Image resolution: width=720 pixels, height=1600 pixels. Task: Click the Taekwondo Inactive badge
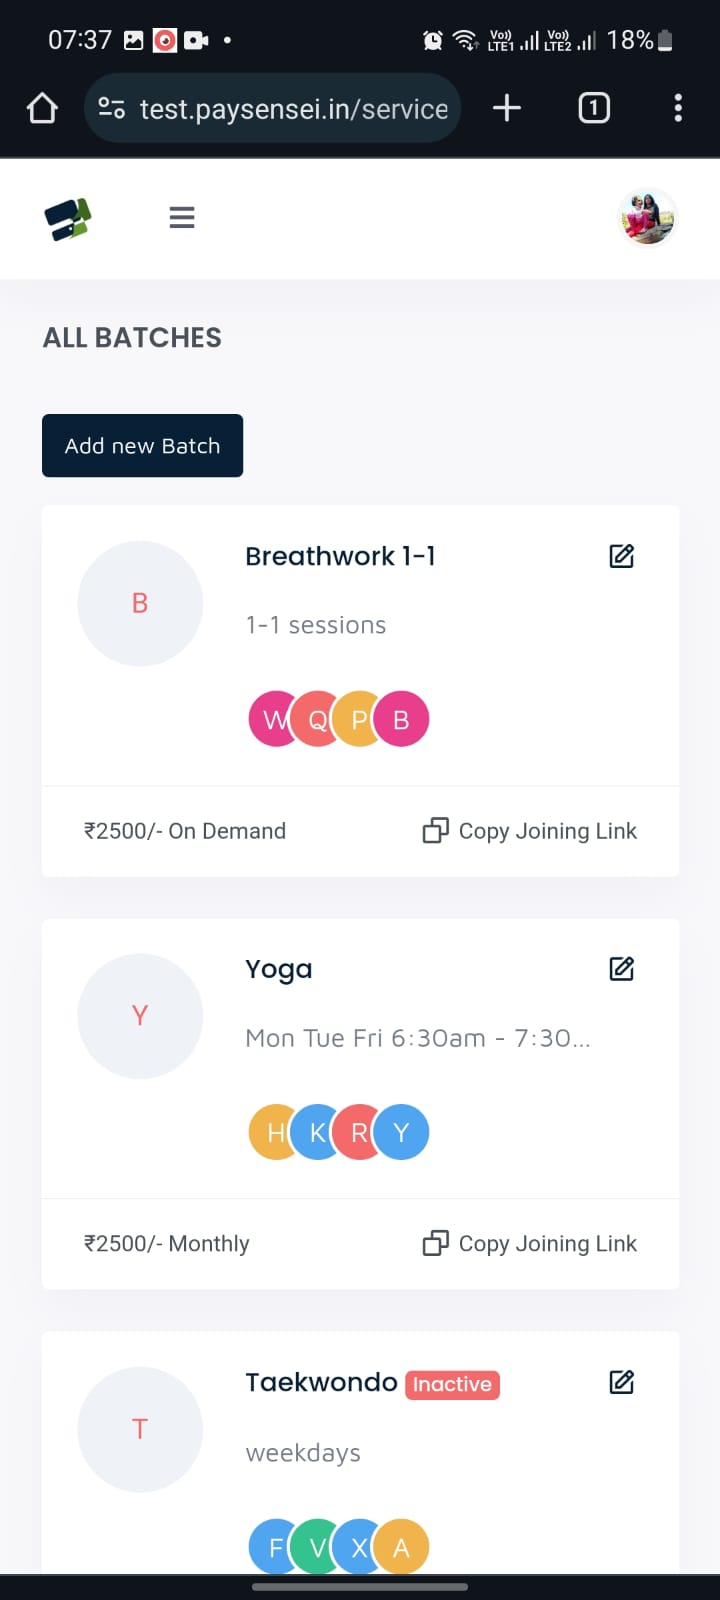click(452, 1385)
